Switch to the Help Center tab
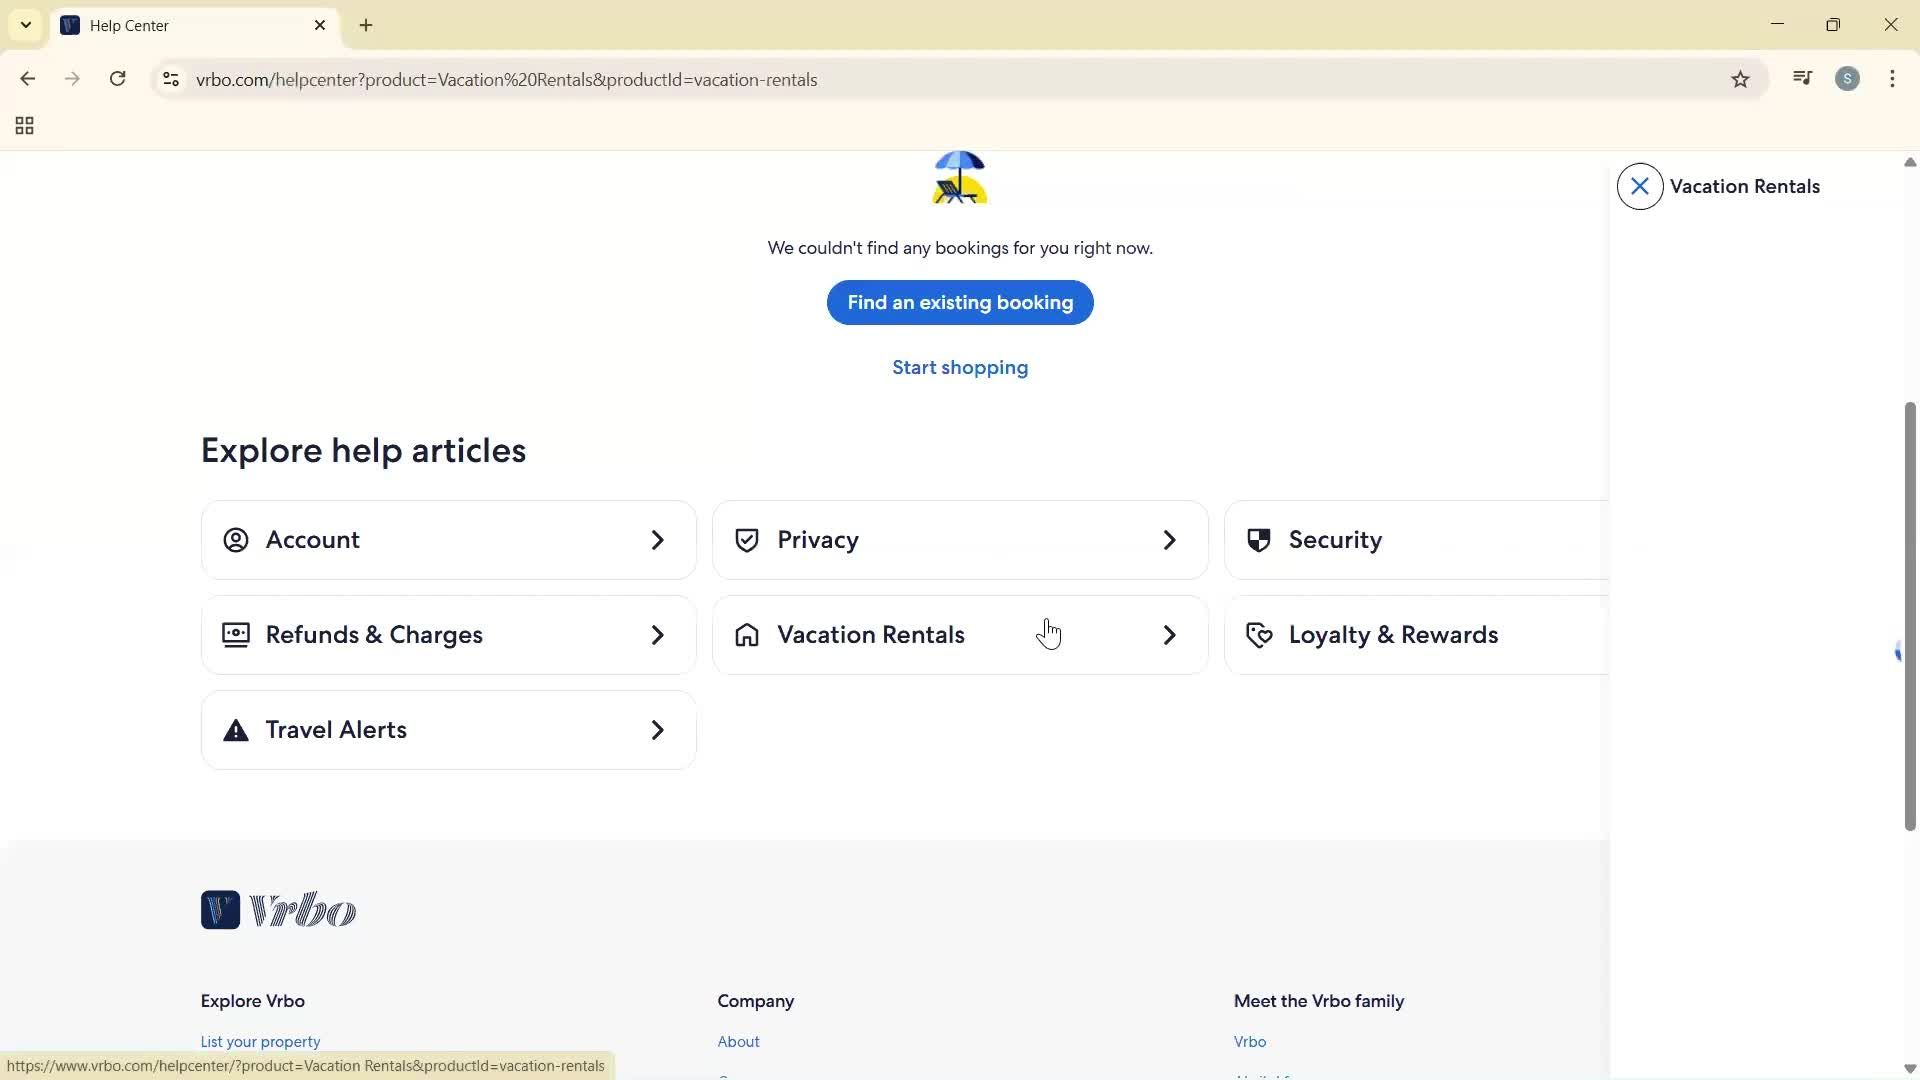Screen dimensions: 1920x1080 point(180,25)
